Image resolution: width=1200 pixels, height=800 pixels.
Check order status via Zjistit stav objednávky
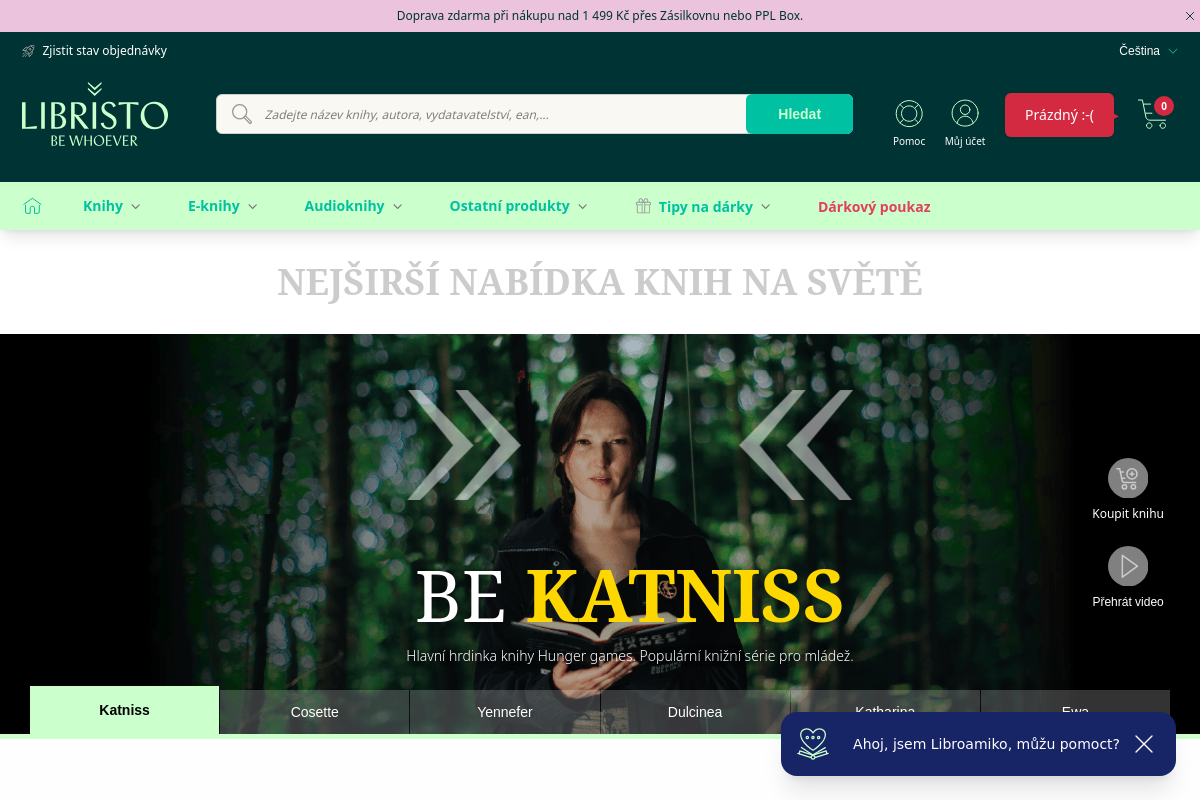click(x=94, y=50)
